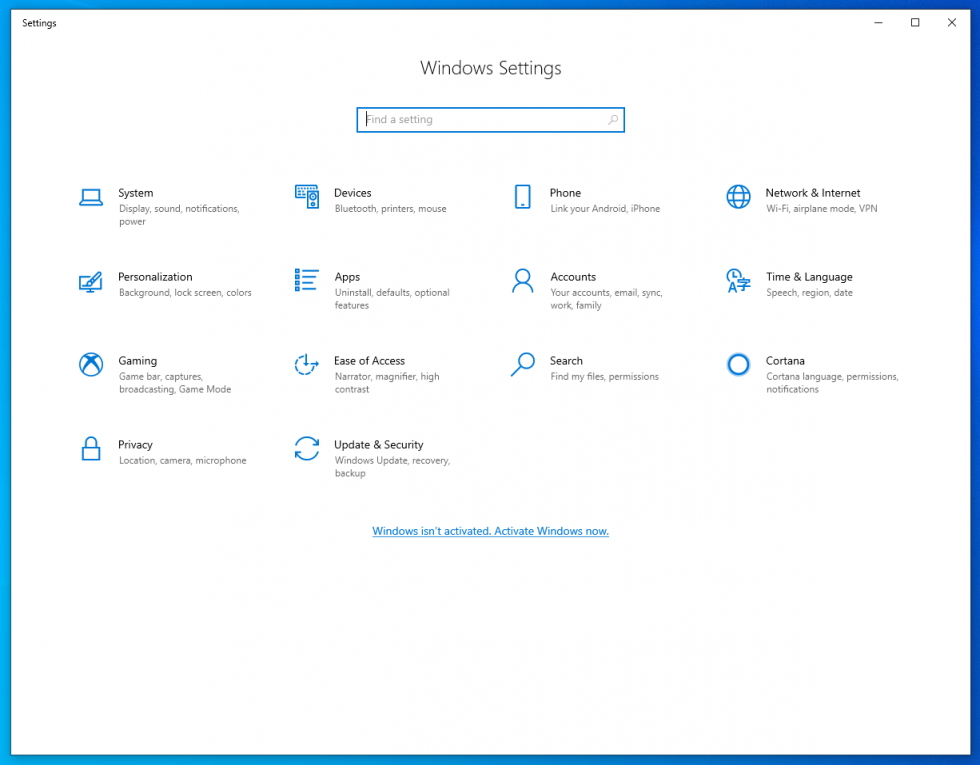Open the Ease of Access label
Viewport: 980px width, 765px height.
tap(369, 361)
